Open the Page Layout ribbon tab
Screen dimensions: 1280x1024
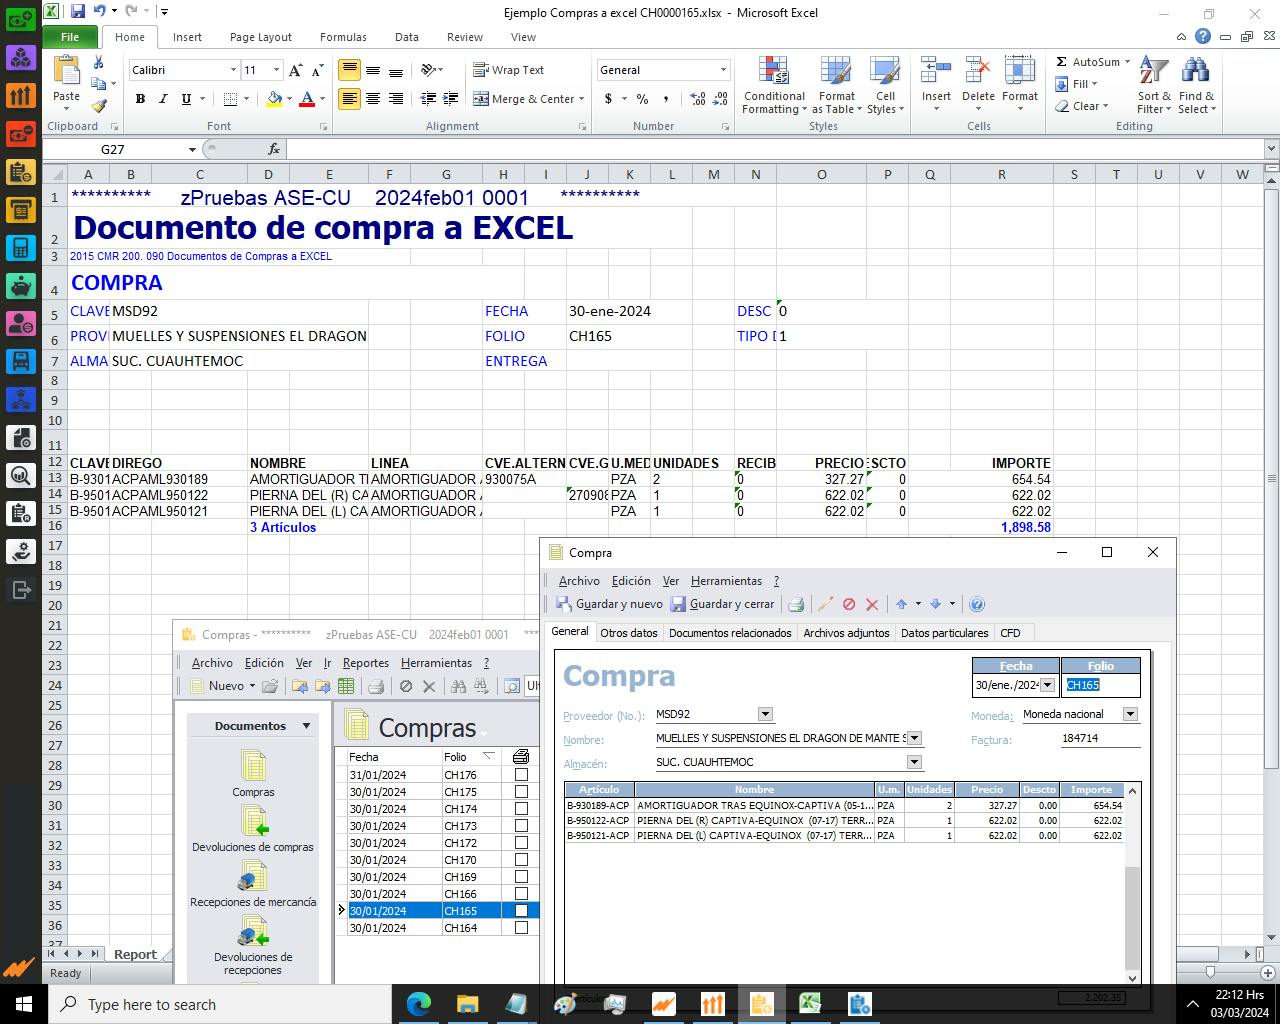tap(260, 37)
